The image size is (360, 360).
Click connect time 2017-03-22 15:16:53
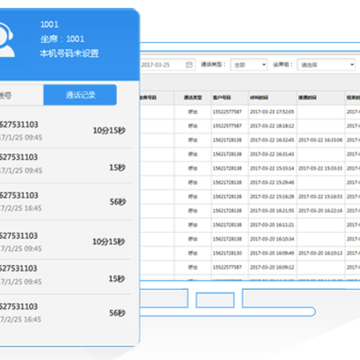coord(320,197)
